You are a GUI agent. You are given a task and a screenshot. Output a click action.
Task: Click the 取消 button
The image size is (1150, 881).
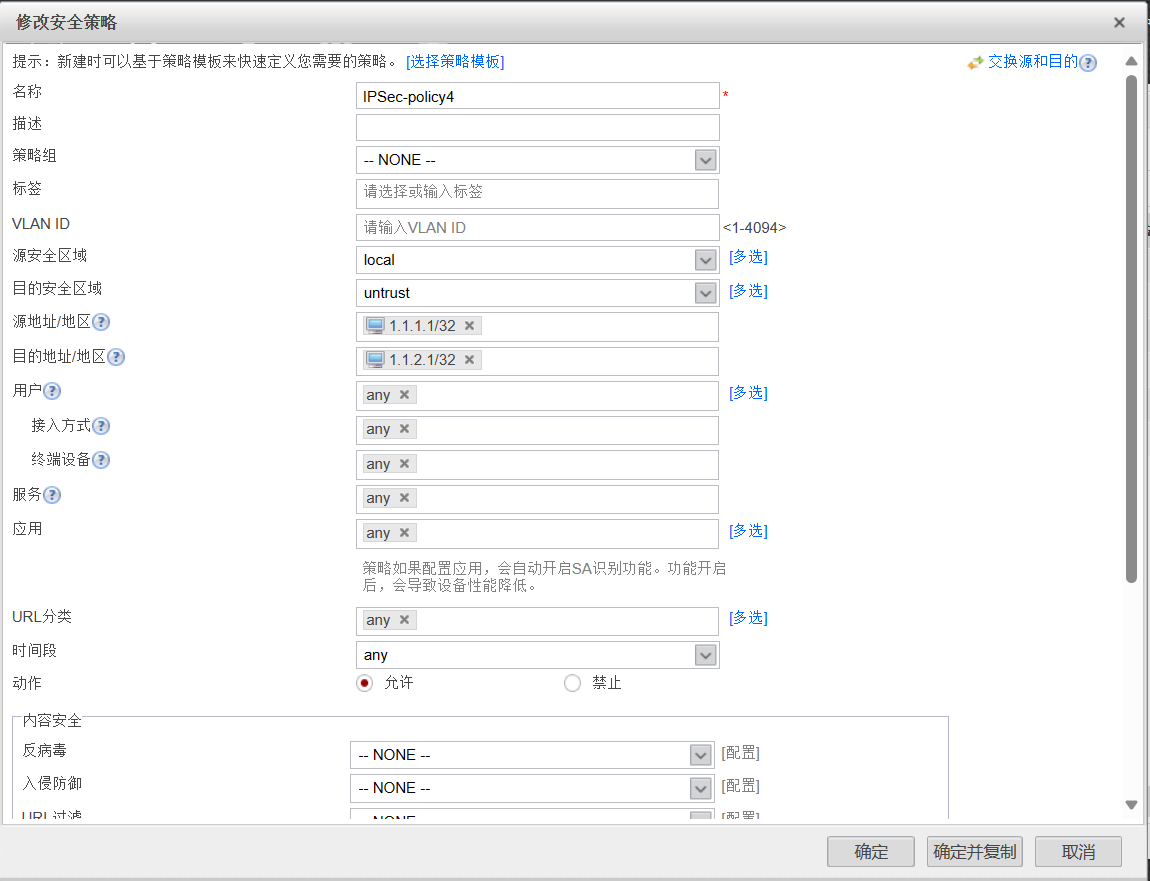[1078, 852]
